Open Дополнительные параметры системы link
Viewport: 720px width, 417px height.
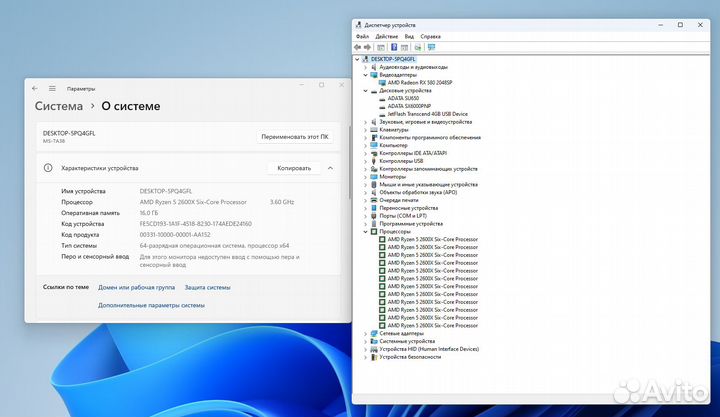pos(151,305)
